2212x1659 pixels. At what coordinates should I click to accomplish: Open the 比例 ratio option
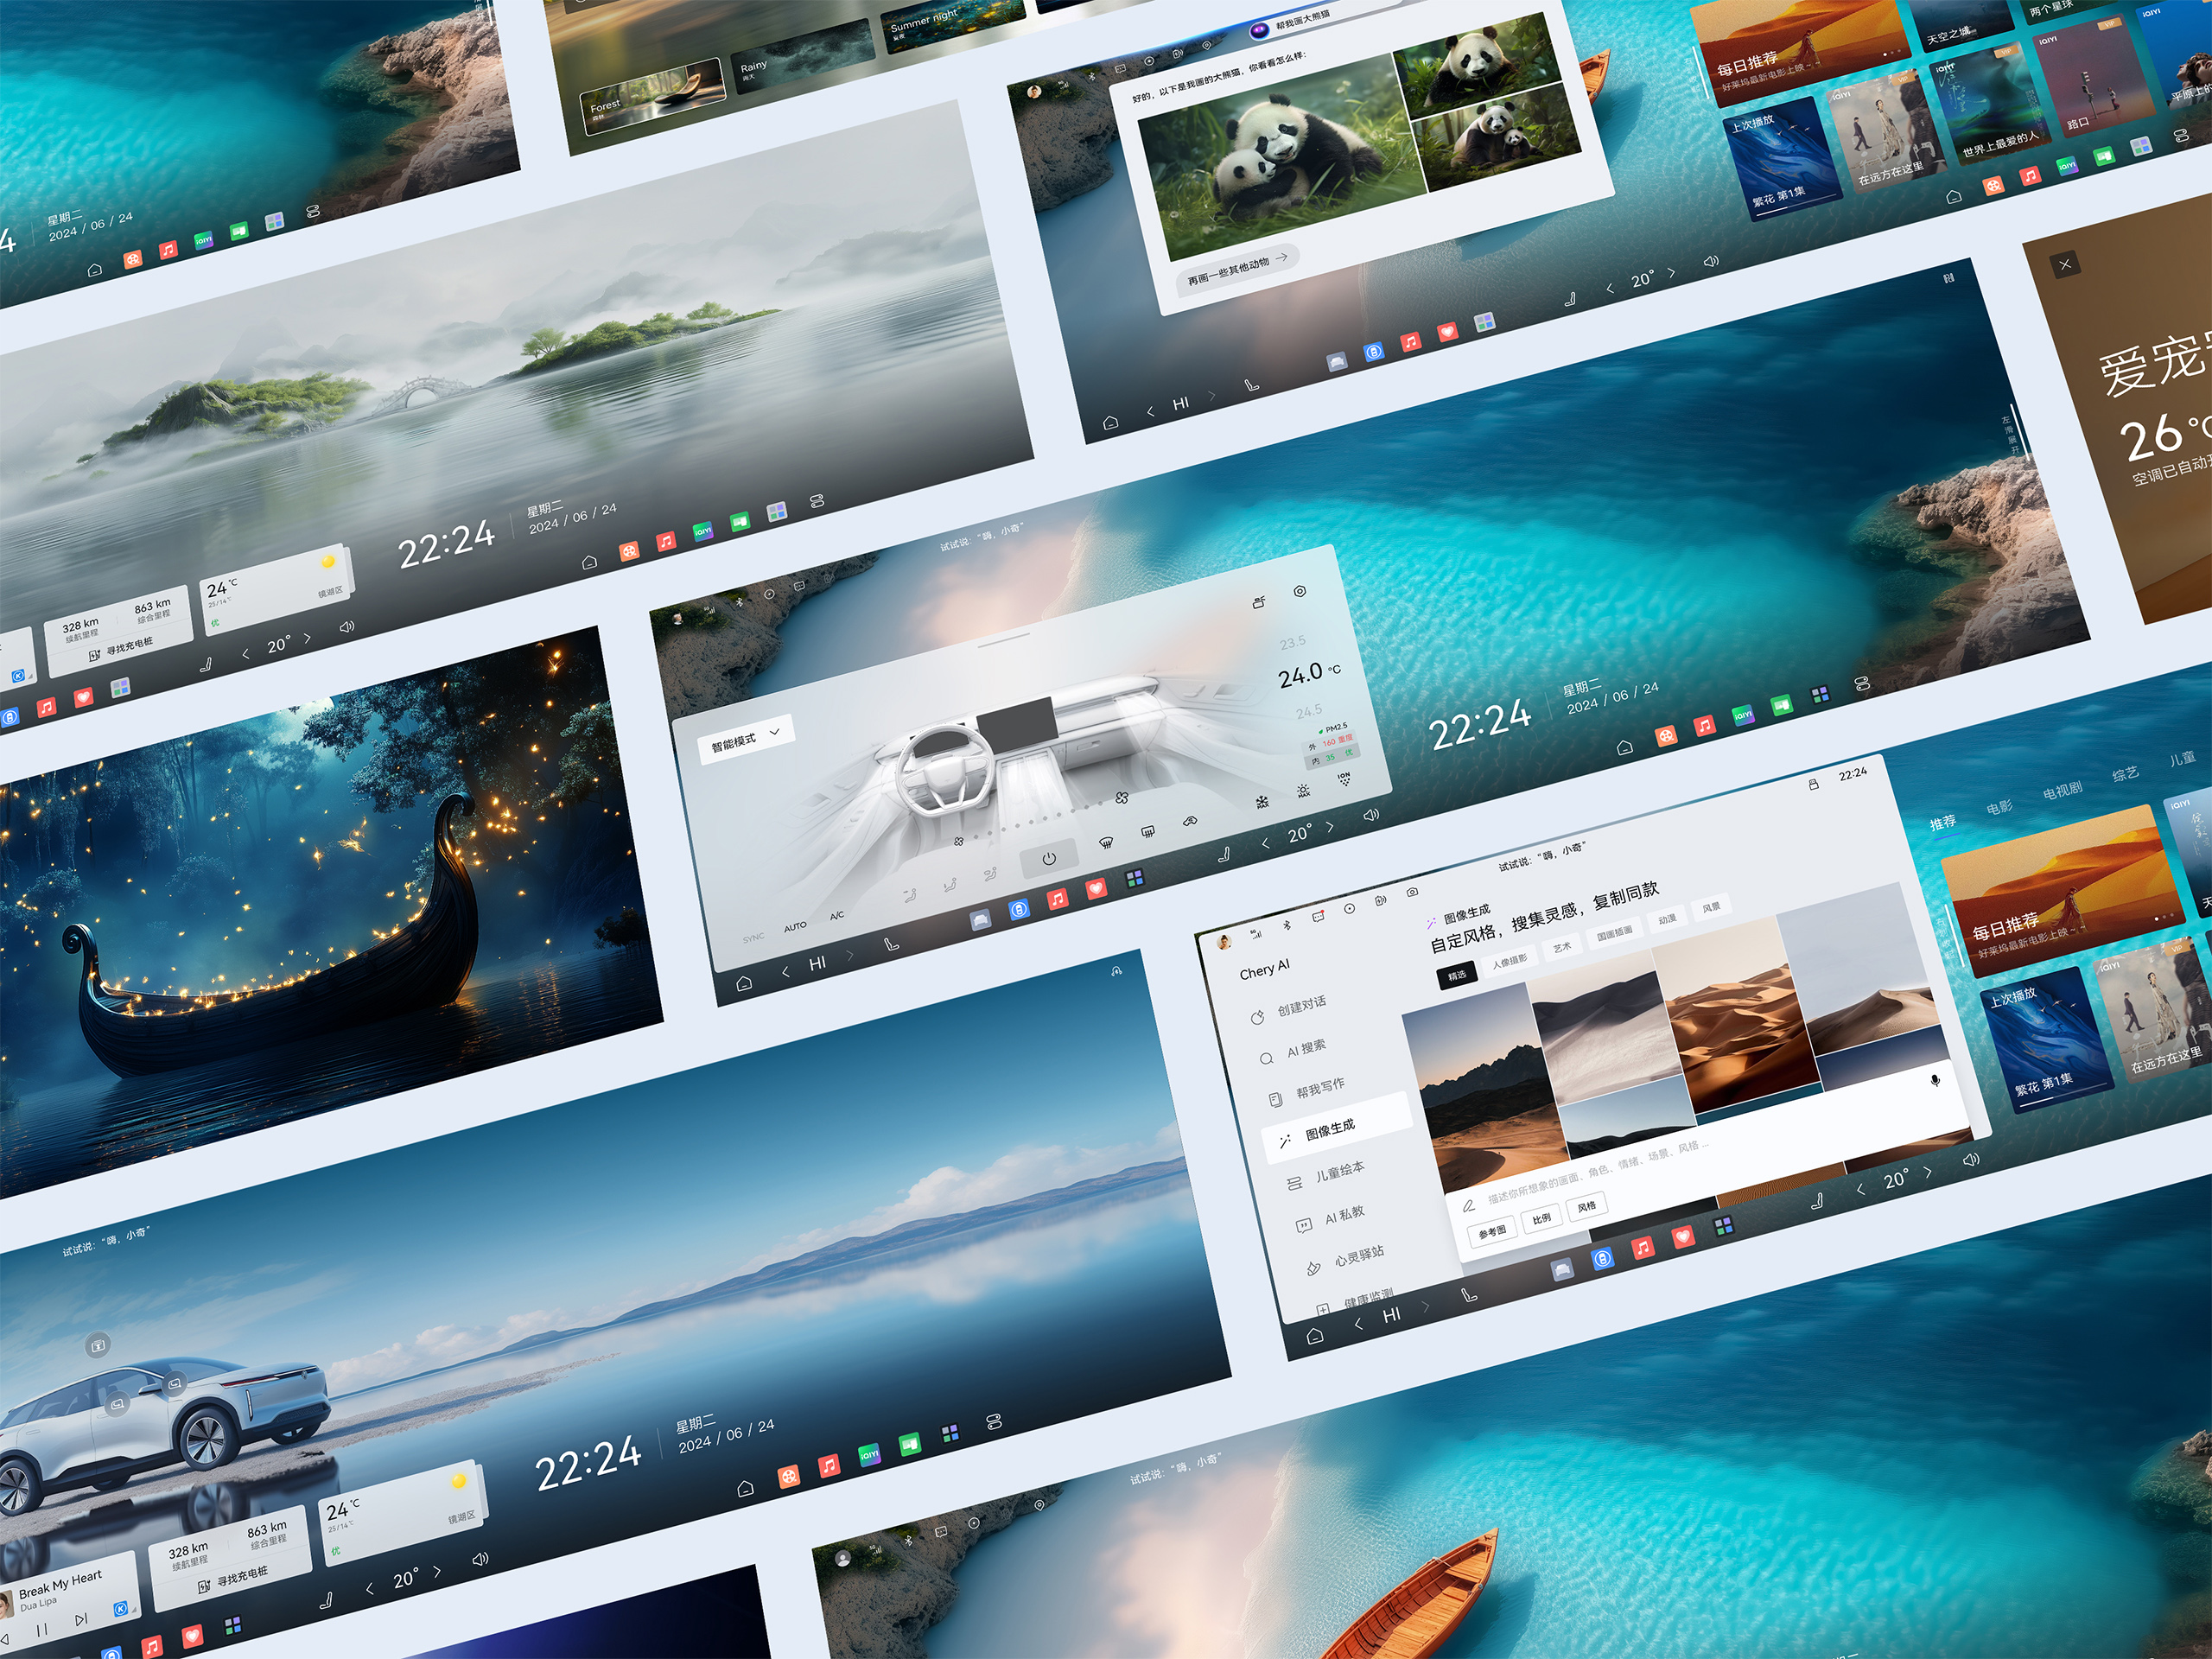tap(1542, 1218)
